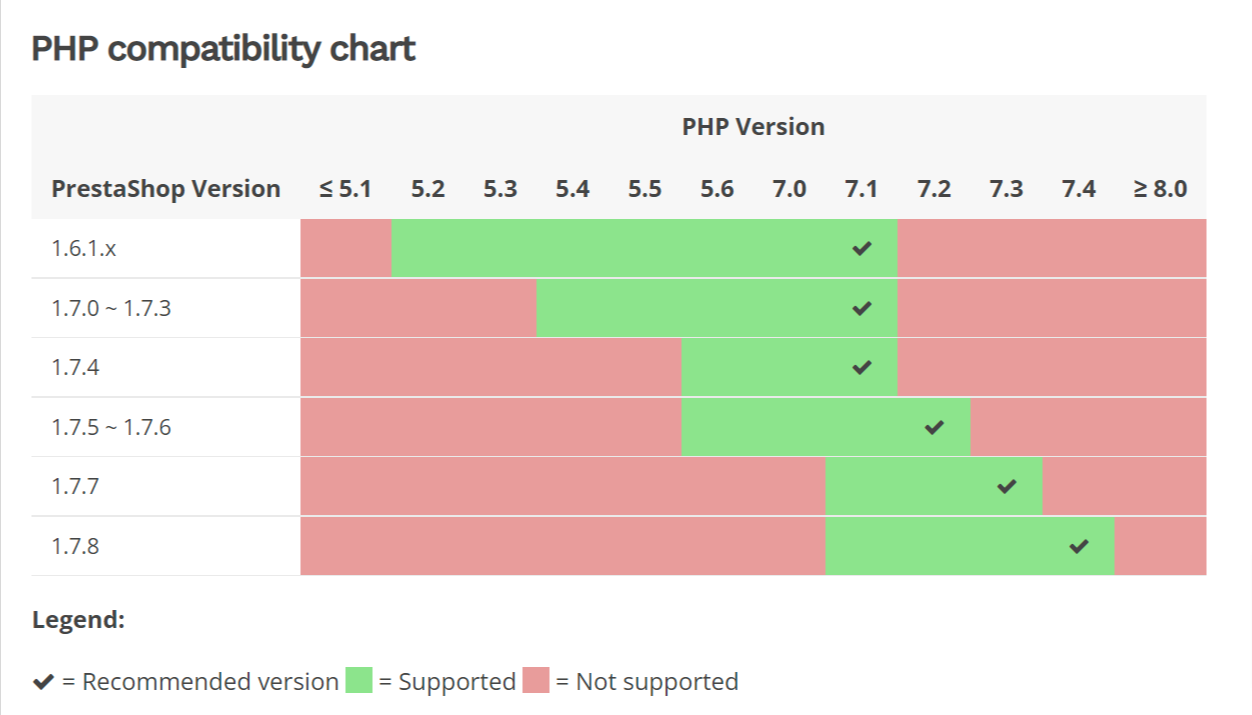Click the ≤ 5.1 column header
This screenshot has width=1252, height=715.
tap(345, 189)
